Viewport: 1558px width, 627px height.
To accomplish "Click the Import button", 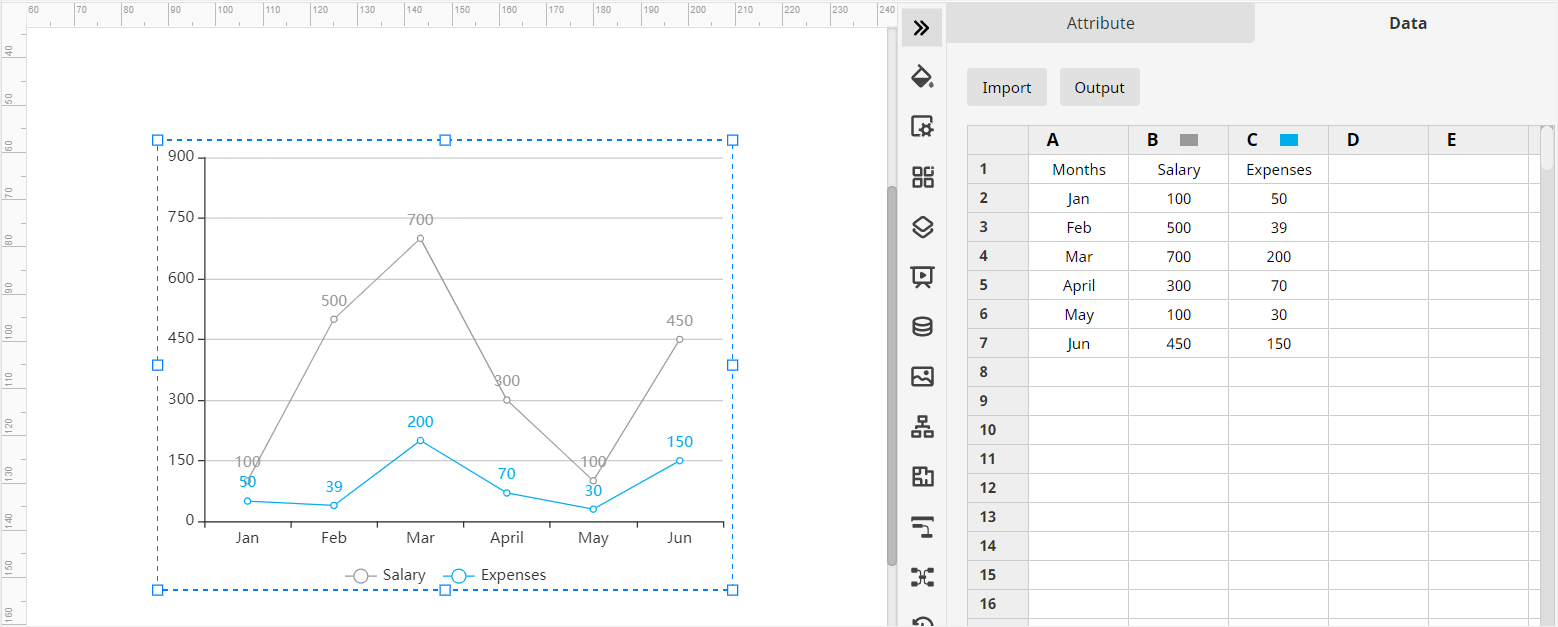I will tap(1006, 87).
